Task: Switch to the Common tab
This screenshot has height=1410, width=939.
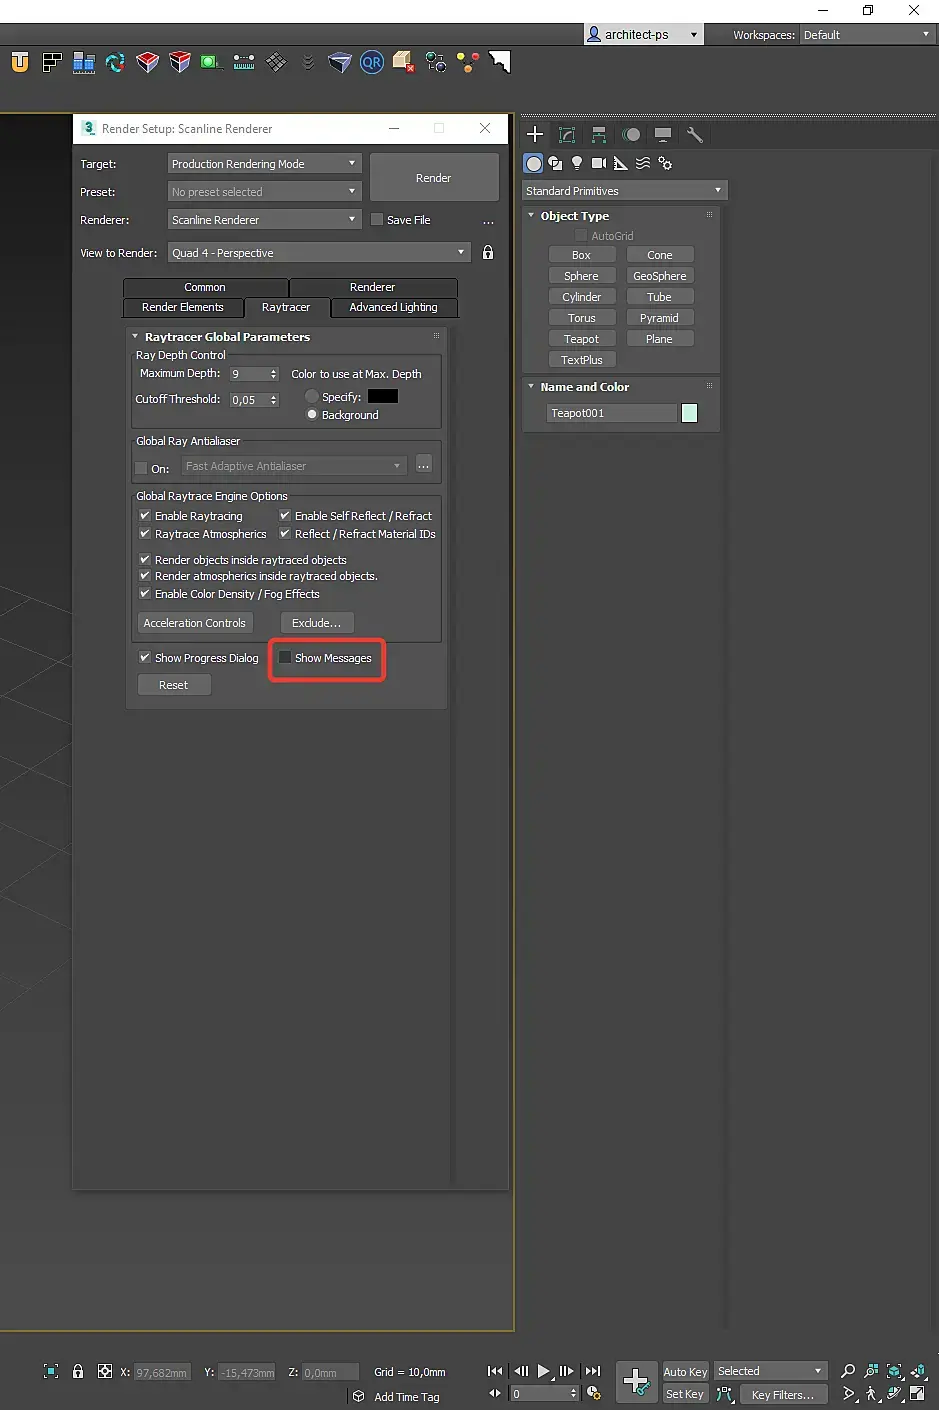Action: (x=205, y=287)
